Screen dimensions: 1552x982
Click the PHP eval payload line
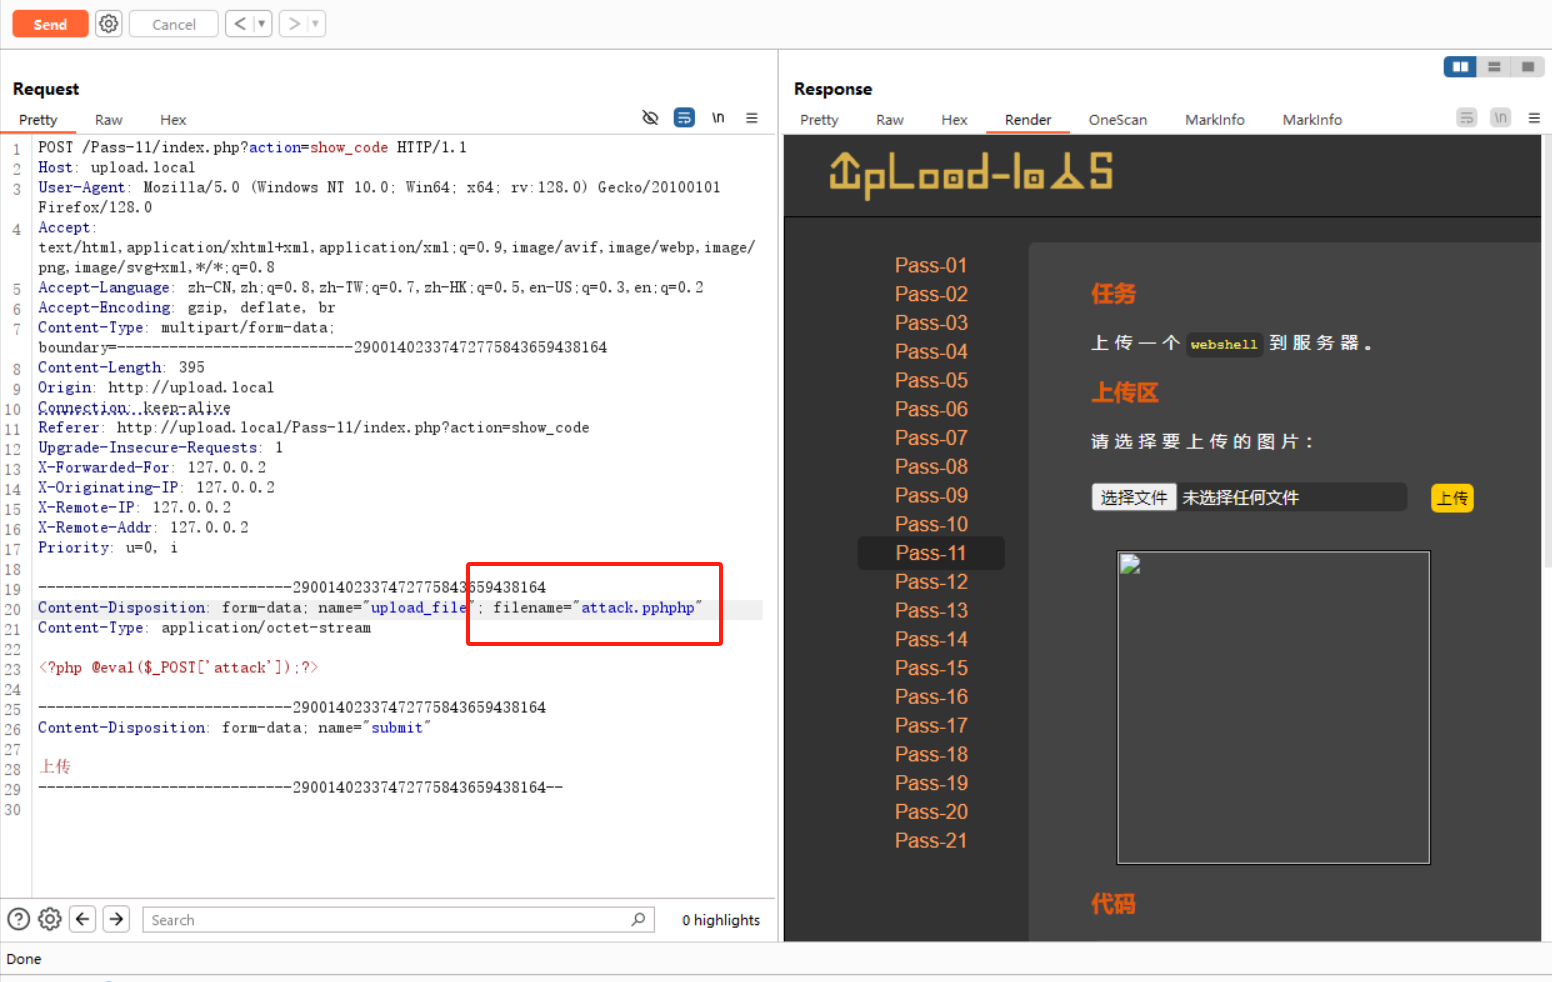point(178,668)
